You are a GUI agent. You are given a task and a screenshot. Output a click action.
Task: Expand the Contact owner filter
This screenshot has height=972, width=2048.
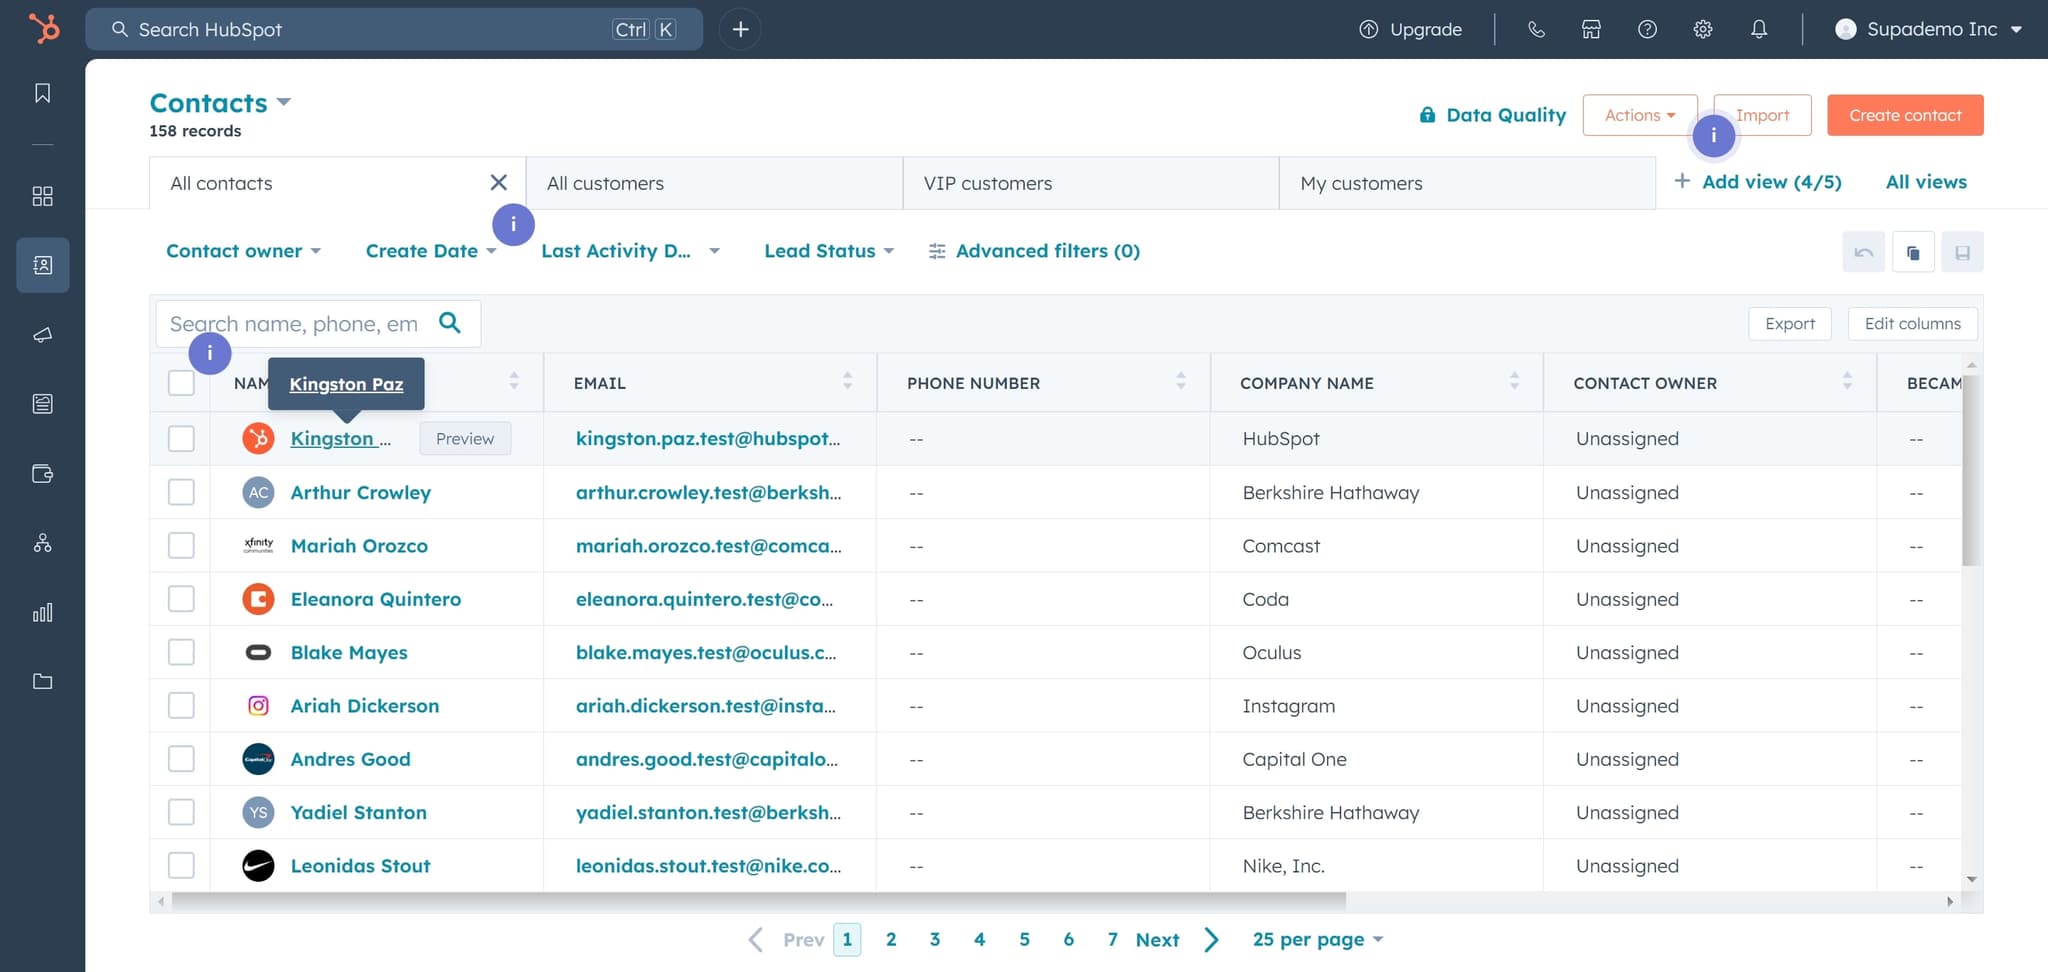(243, 251)
